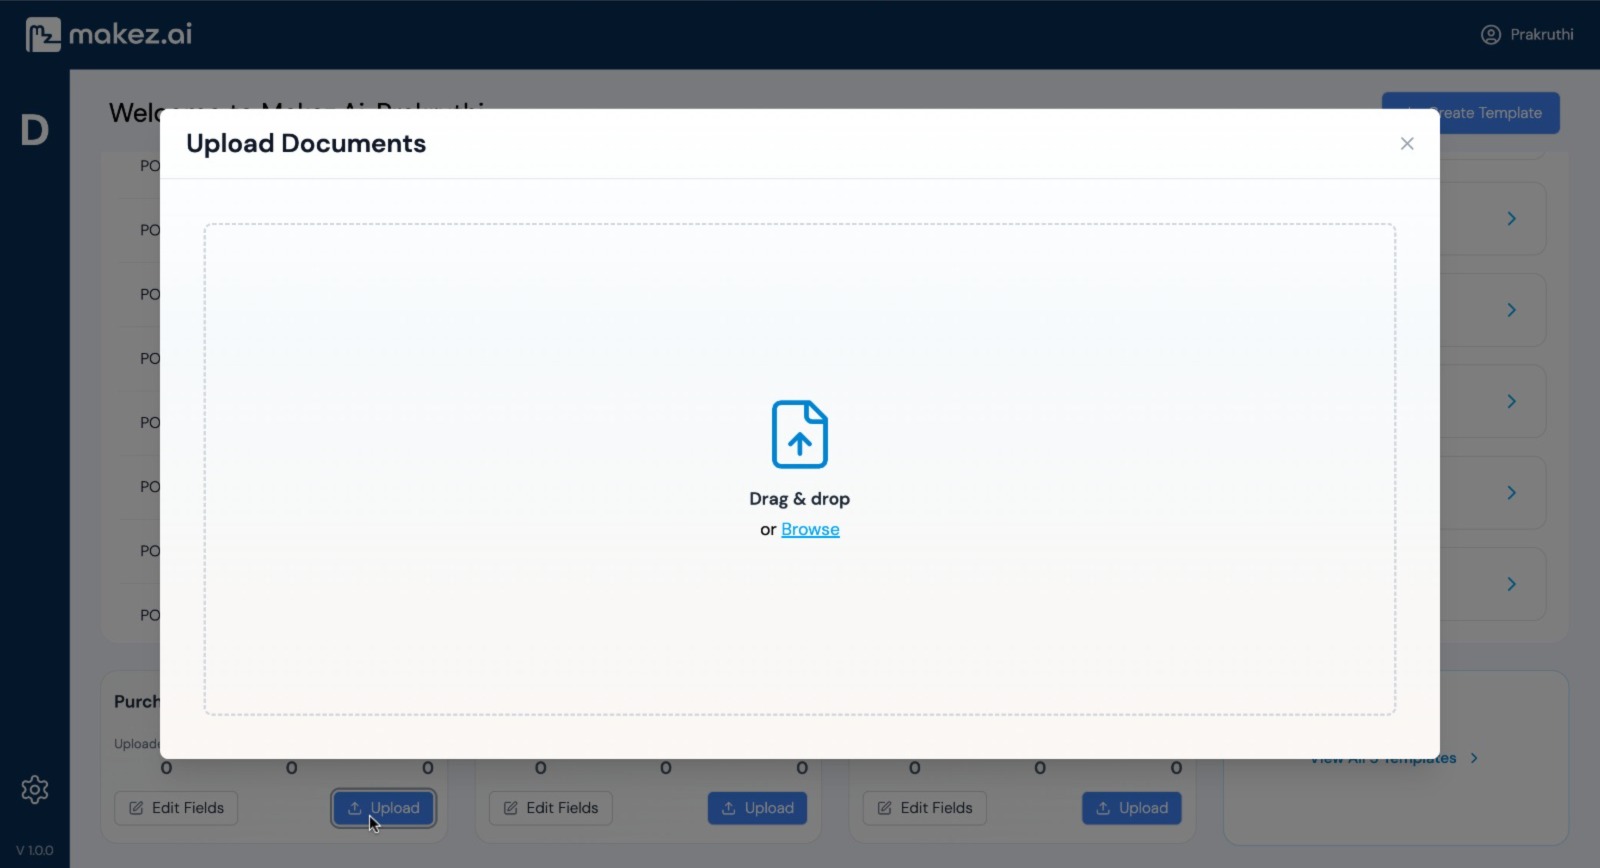Click the Drag & drop upload area
Viewport: 1600px width, 868px height.
click(800, 469)
